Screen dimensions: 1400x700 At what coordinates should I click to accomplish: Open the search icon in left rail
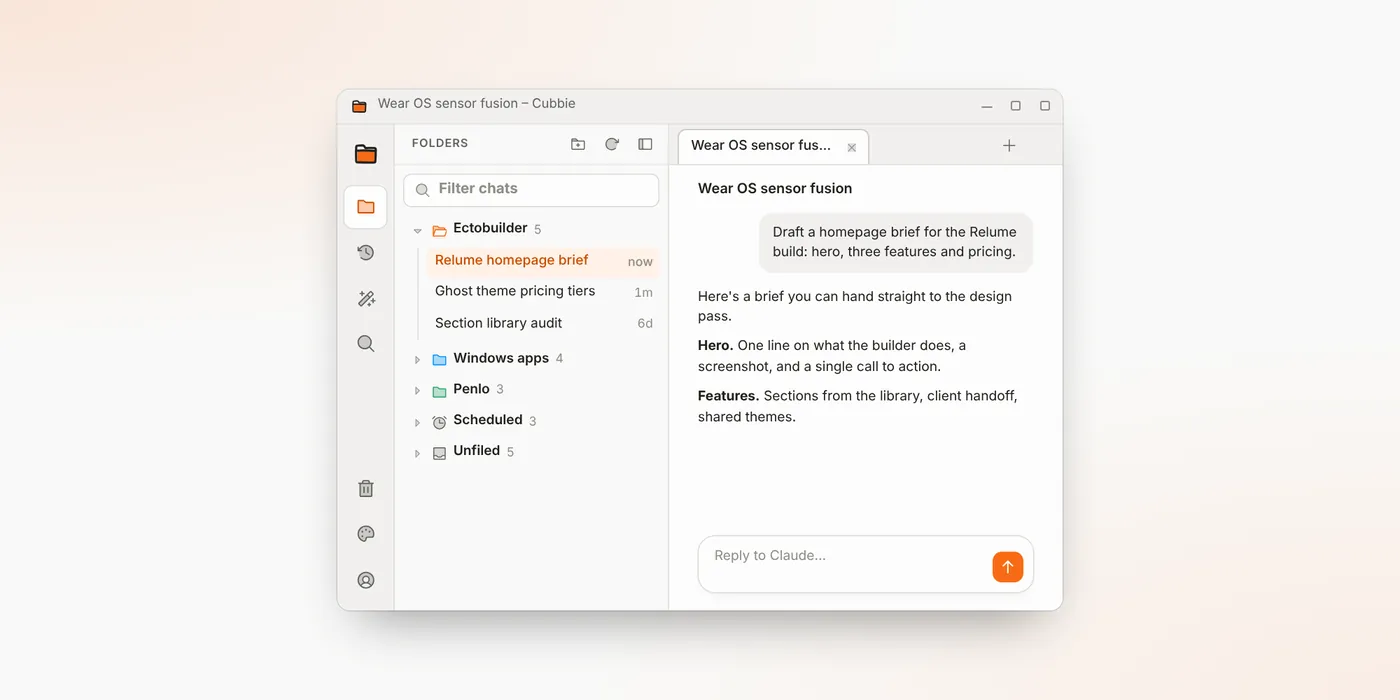click(366, 344)
